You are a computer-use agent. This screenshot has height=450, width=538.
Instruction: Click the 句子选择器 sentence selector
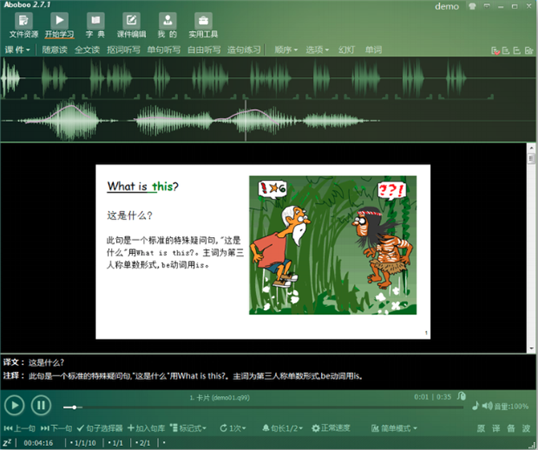100,428
